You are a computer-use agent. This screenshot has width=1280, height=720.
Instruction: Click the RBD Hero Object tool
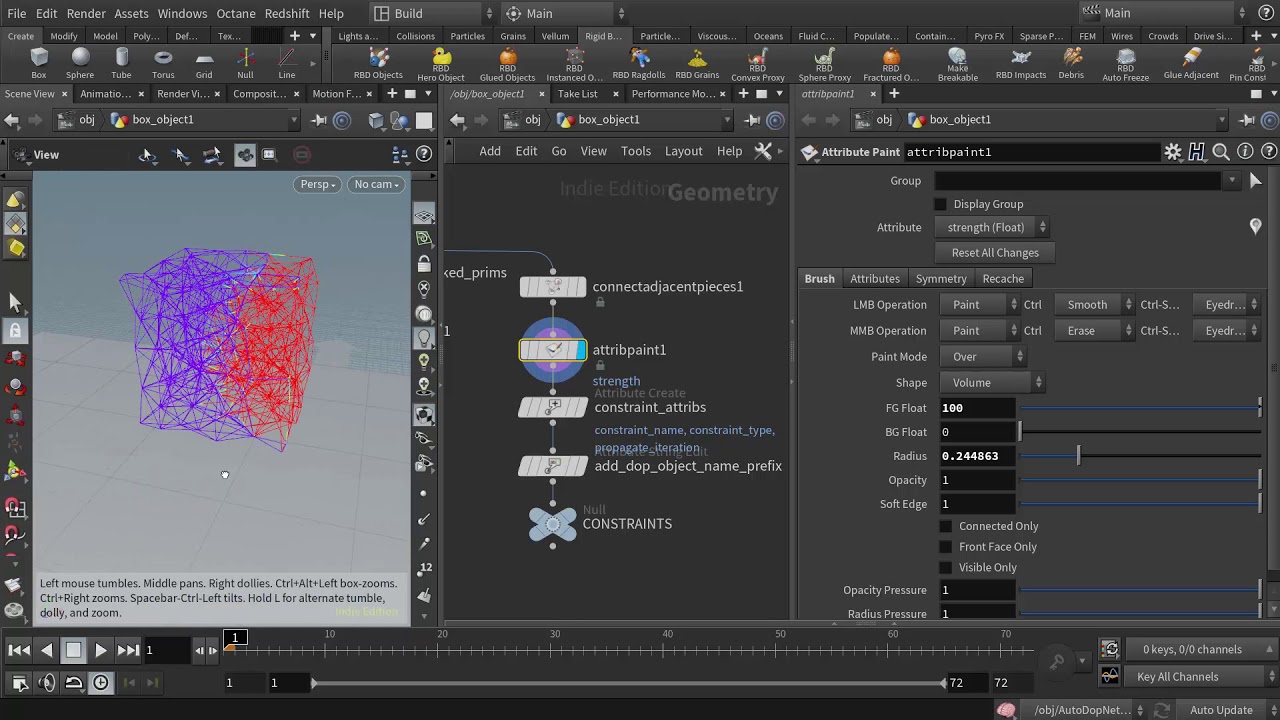pyautogui.click(x=441, y=64)
